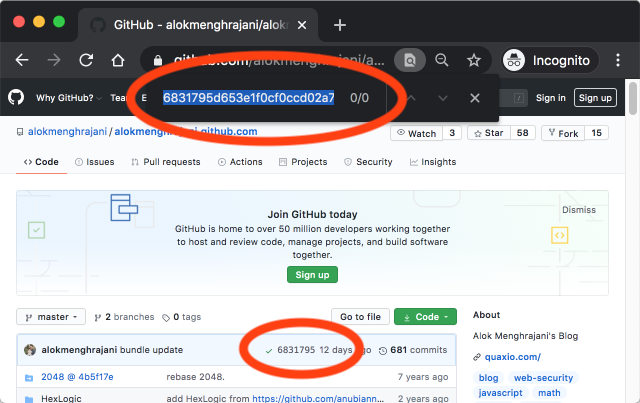Viewport: 640px width, 403px height.
Task: Jump to next find result arrow
Action: [443, 98]
